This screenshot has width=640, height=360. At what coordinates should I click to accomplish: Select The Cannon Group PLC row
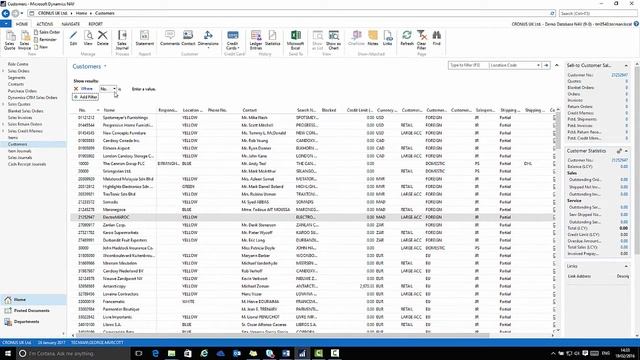313,164
